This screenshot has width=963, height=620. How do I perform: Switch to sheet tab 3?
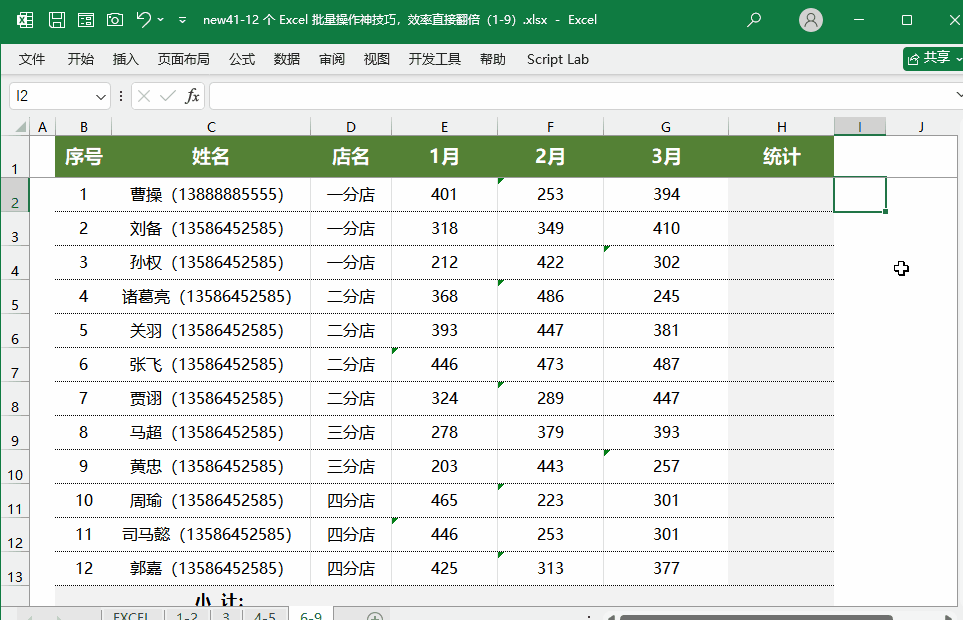226,615
